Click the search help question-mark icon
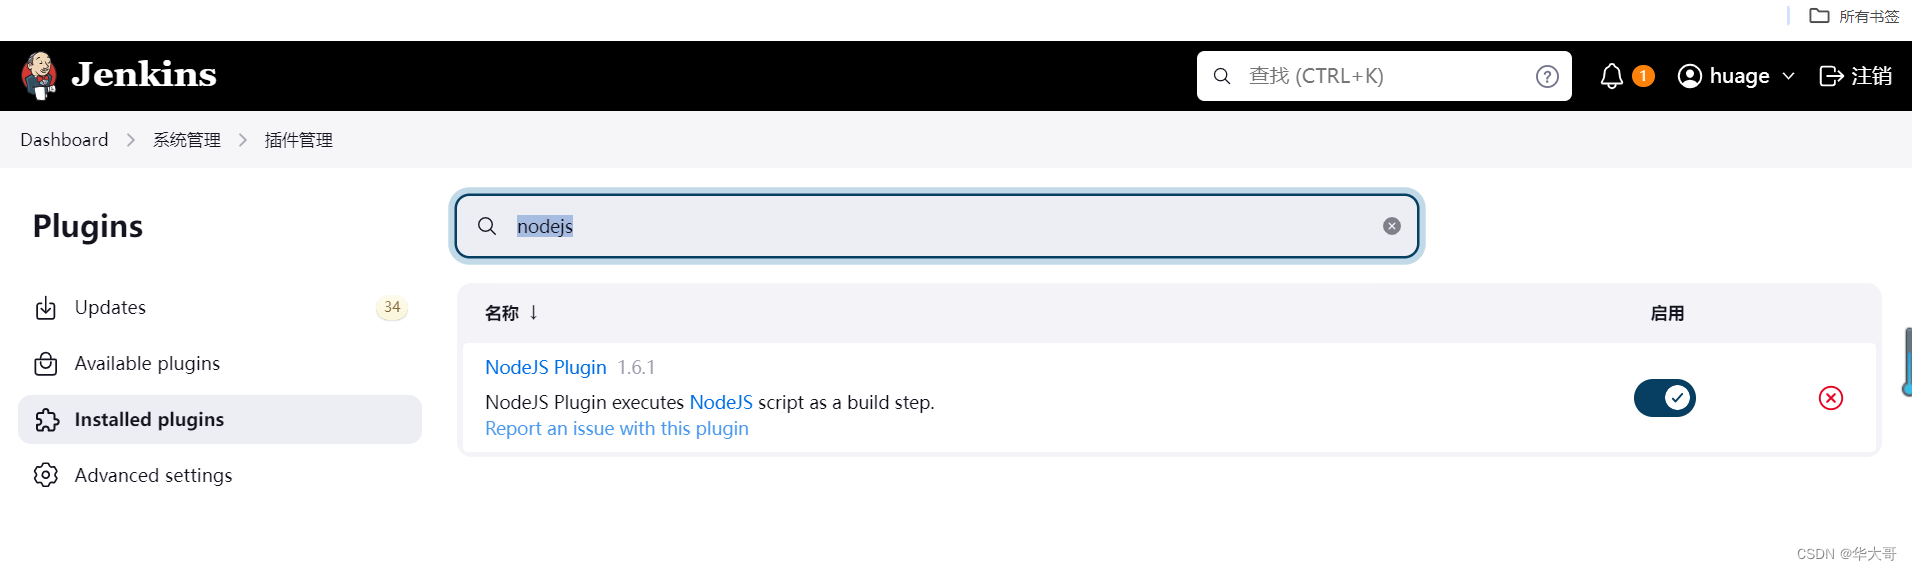Viewport: 1912px width, 570px height. click(1547, 76)
